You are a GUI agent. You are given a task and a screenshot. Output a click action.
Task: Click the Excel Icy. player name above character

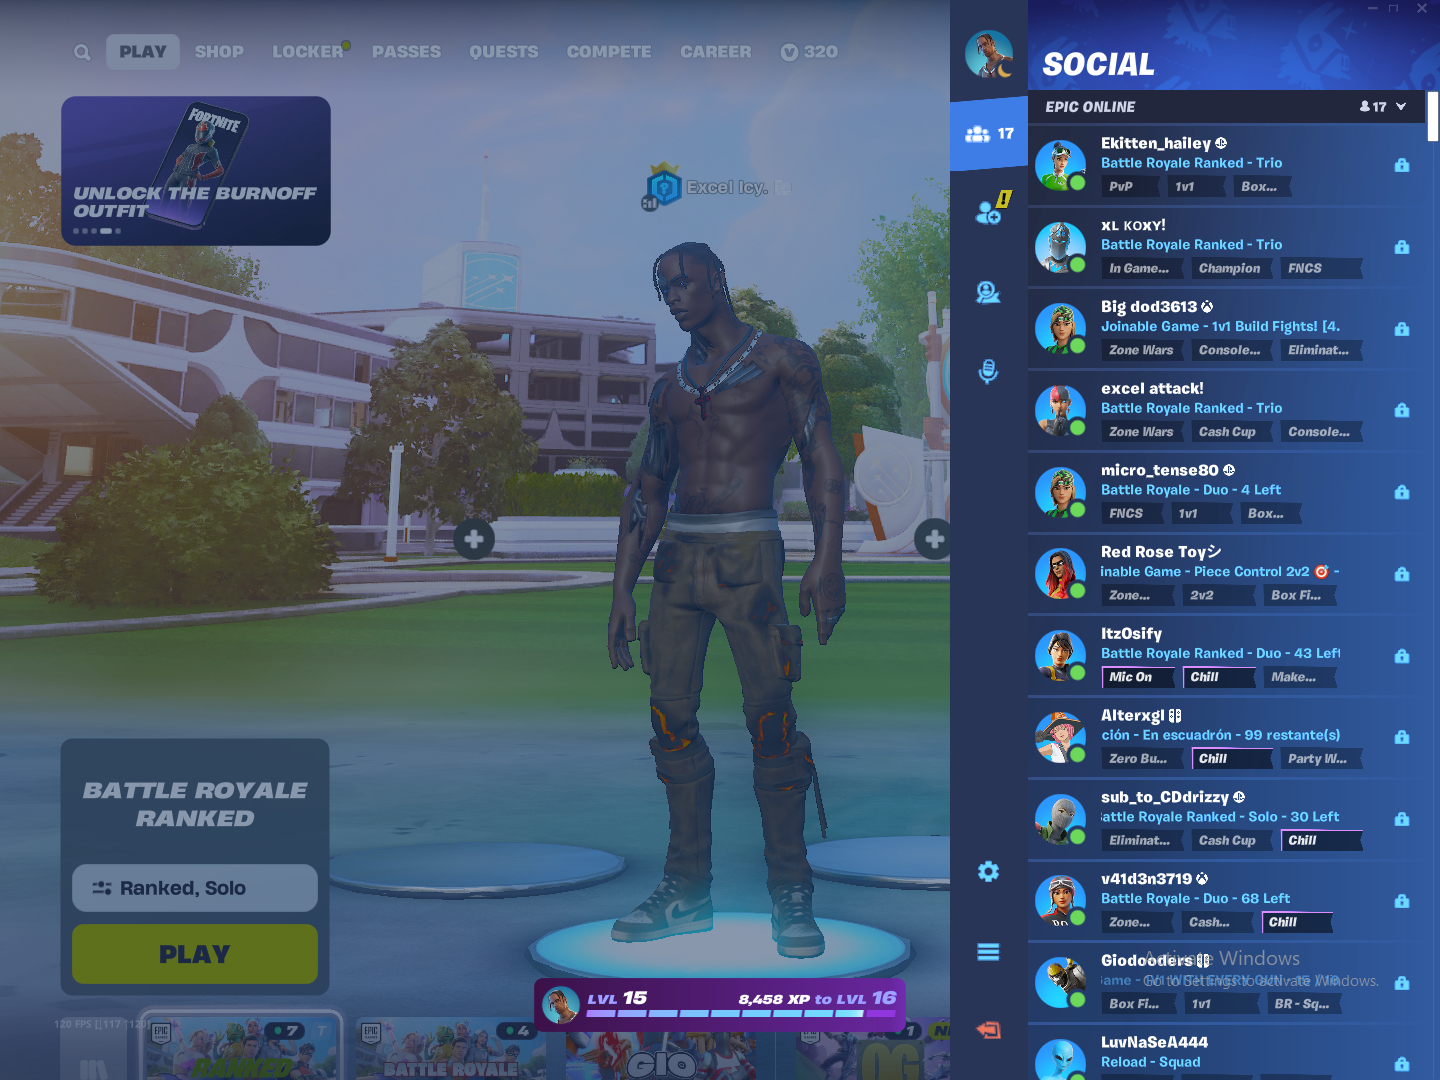coord(727,187)
